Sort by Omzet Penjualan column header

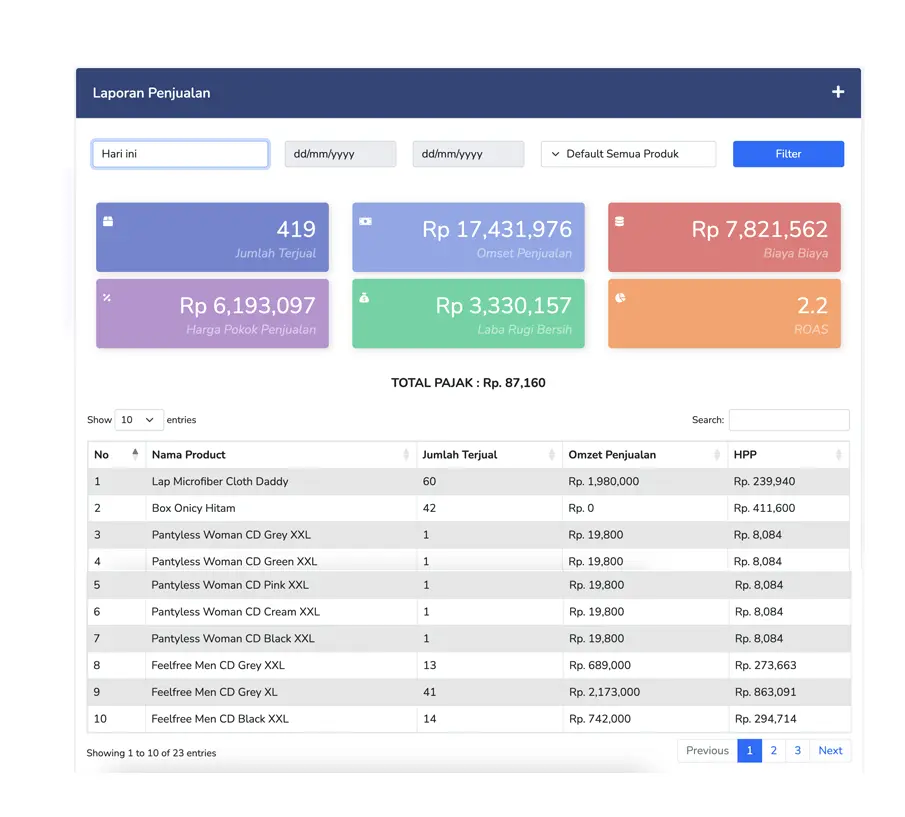click(644, 454)
